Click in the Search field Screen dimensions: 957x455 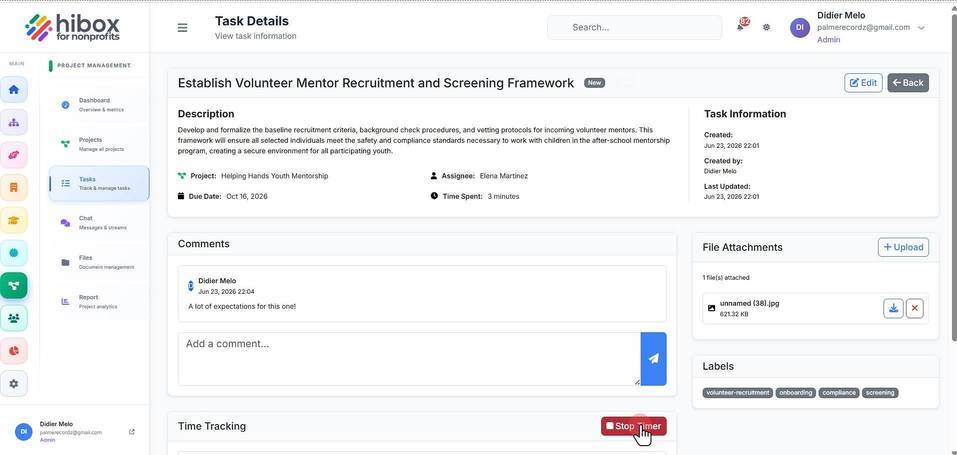click(635, 27)
